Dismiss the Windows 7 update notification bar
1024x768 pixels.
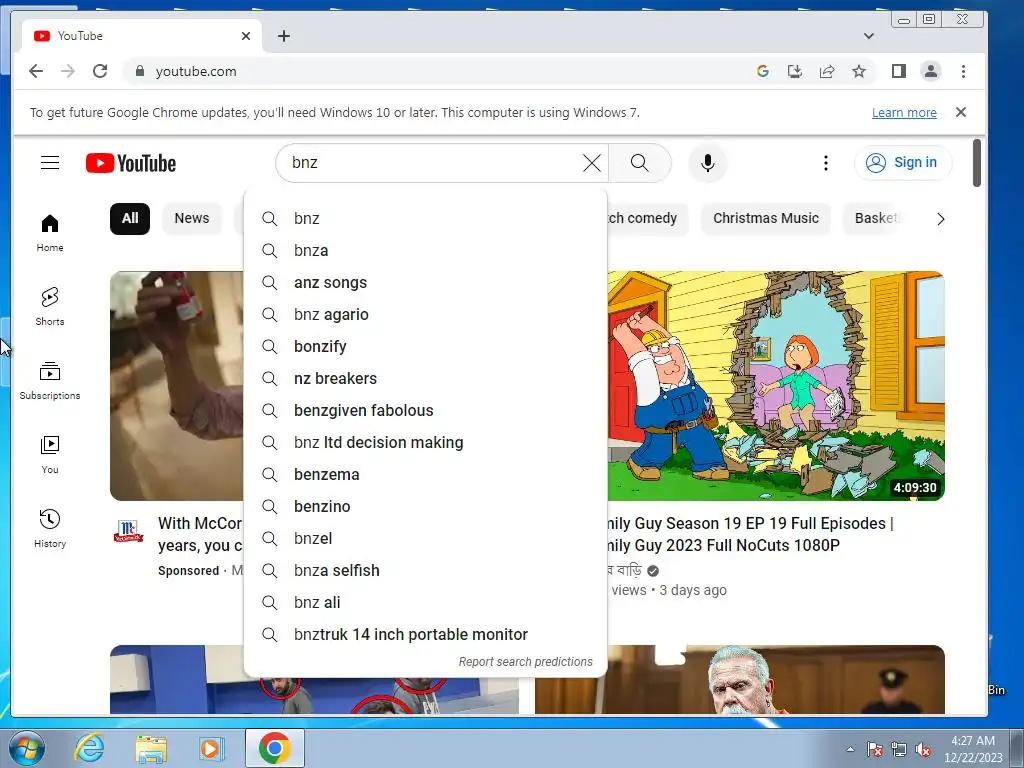(x=961, y=112)
